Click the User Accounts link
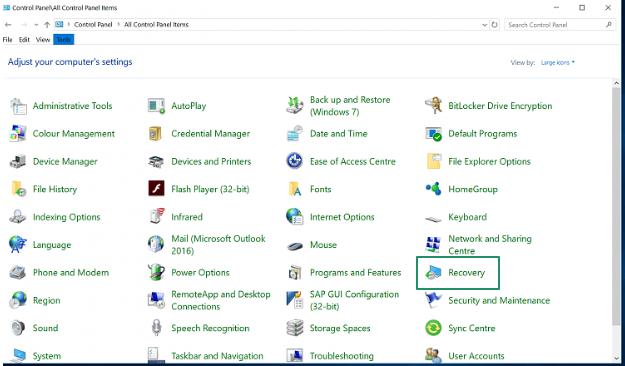 pos(476,356)
